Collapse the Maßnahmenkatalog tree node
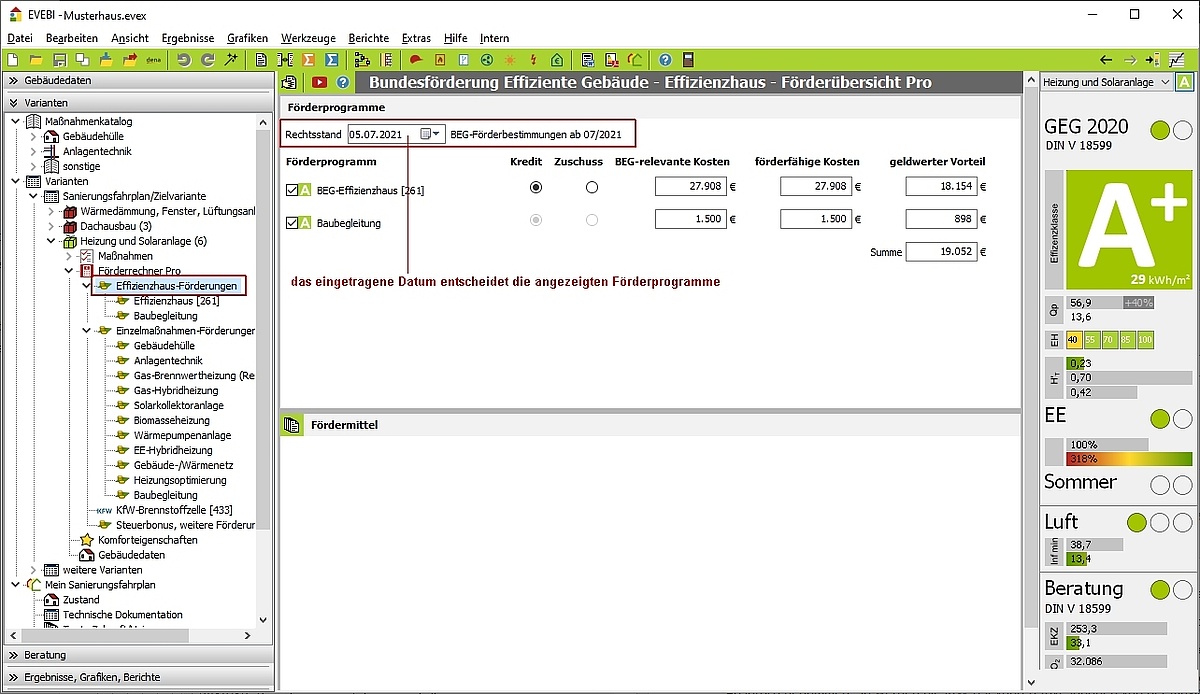 (x=15, y=122)
